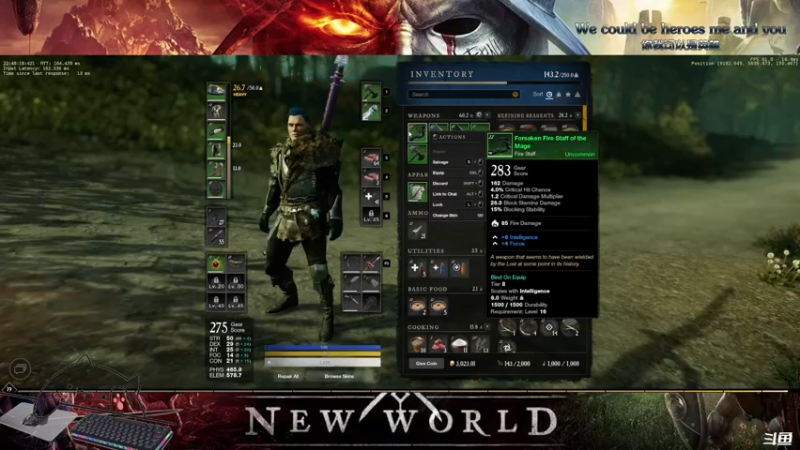Image resolution: width=800 pixels, height=450 pixels.
Task: Select the white flour bowl in Cooking
Action: pyautogui.click(x=459, y=344)
